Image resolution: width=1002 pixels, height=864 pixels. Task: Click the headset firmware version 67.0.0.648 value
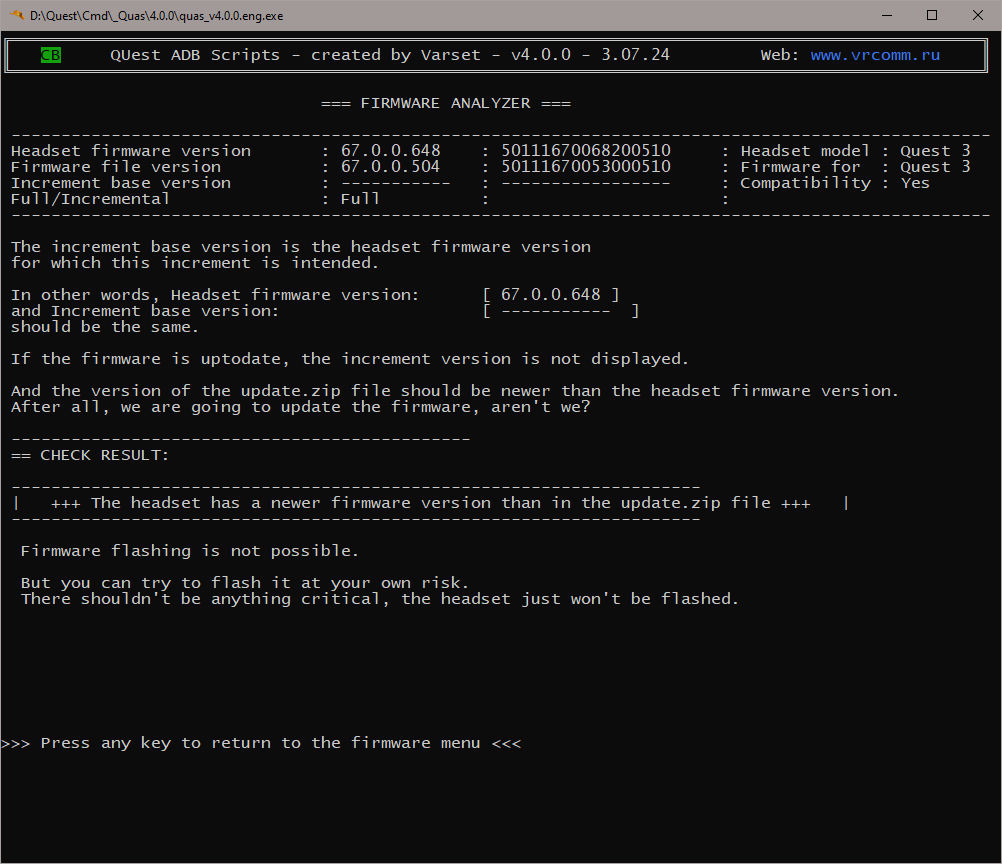[x=390, y=151]
